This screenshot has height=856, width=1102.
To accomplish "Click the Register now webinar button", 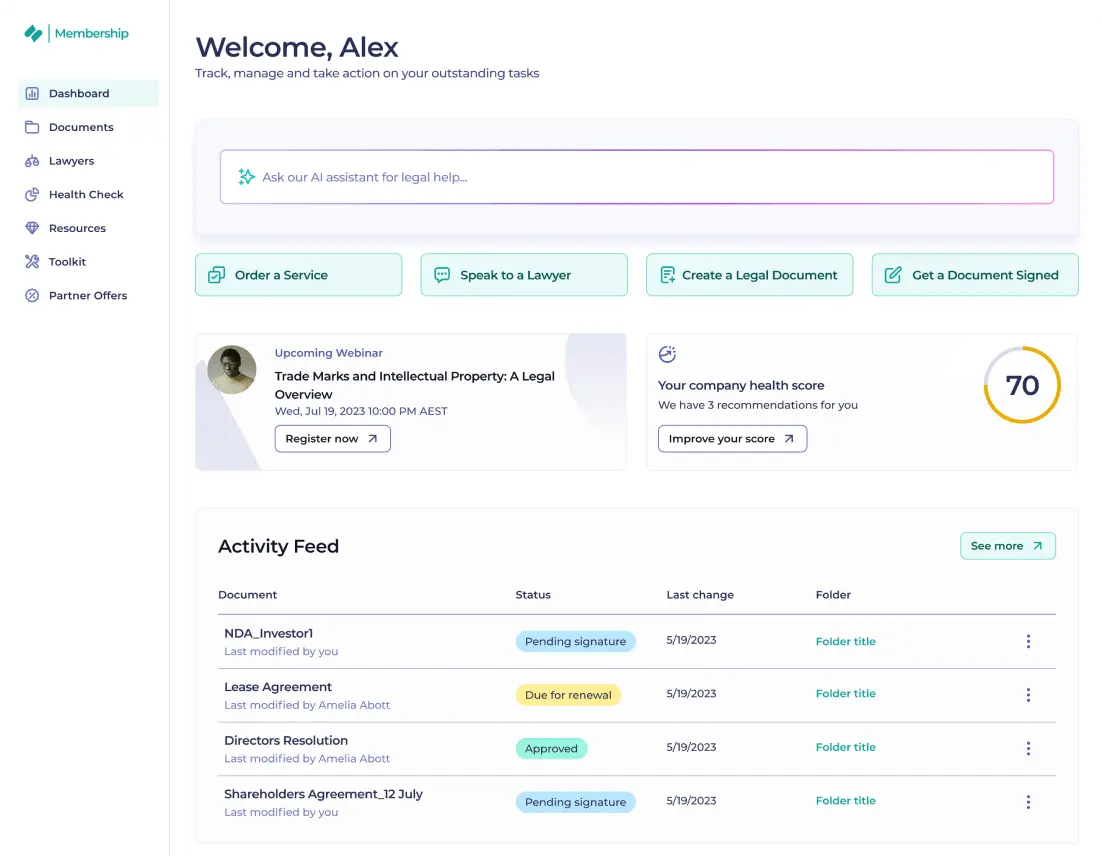I will [x=332, y=438].
